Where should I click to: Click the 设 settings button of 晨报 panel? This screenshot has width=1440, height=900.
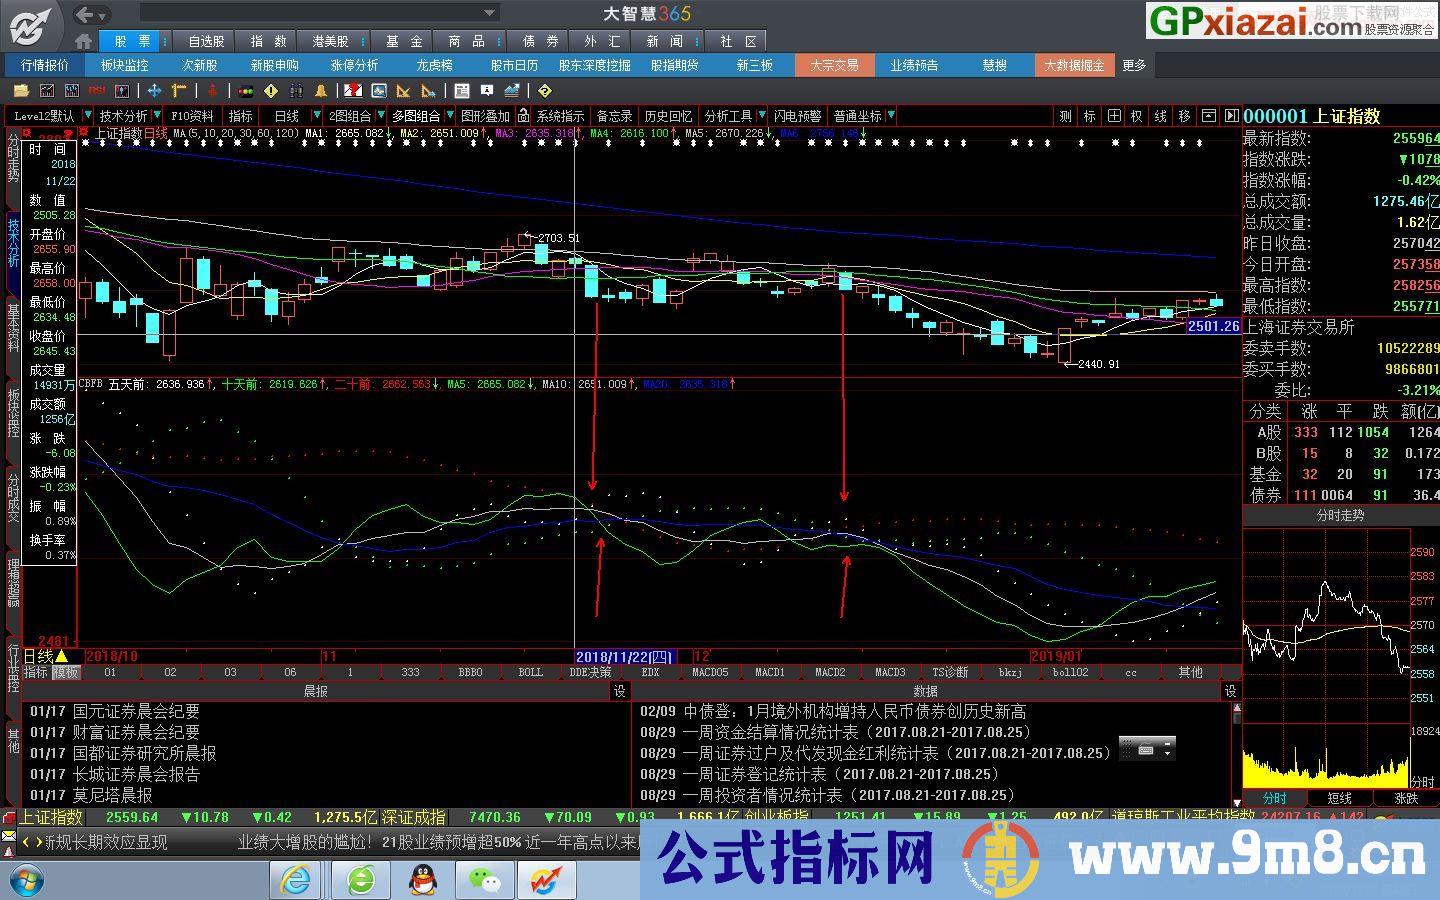[x=620, y=691]
